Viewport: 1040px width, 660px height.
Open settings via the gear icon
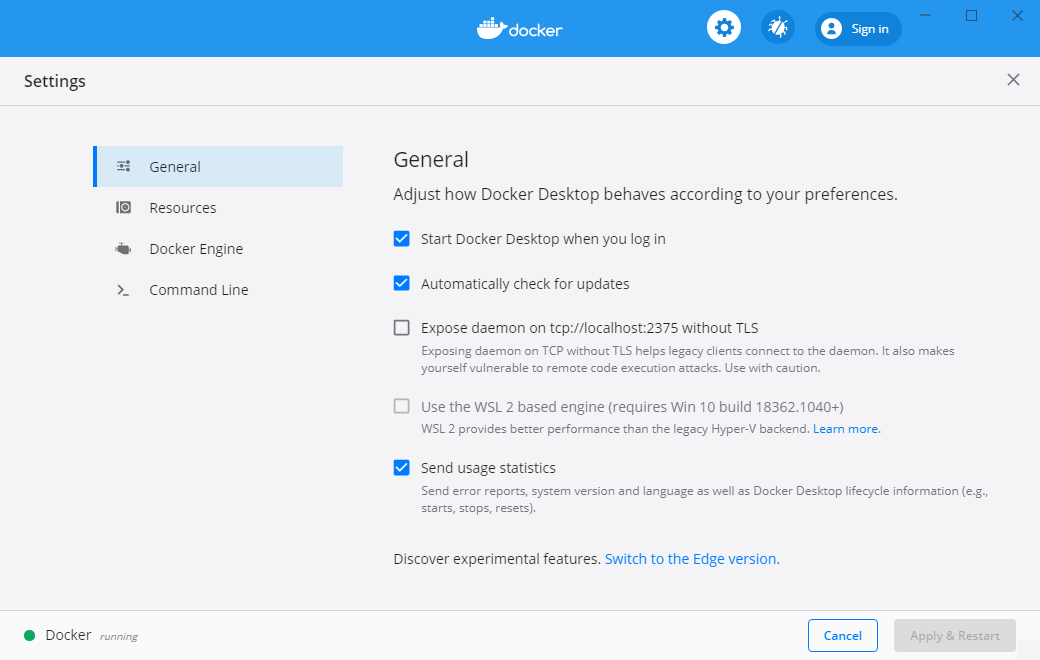coord(724,28)
